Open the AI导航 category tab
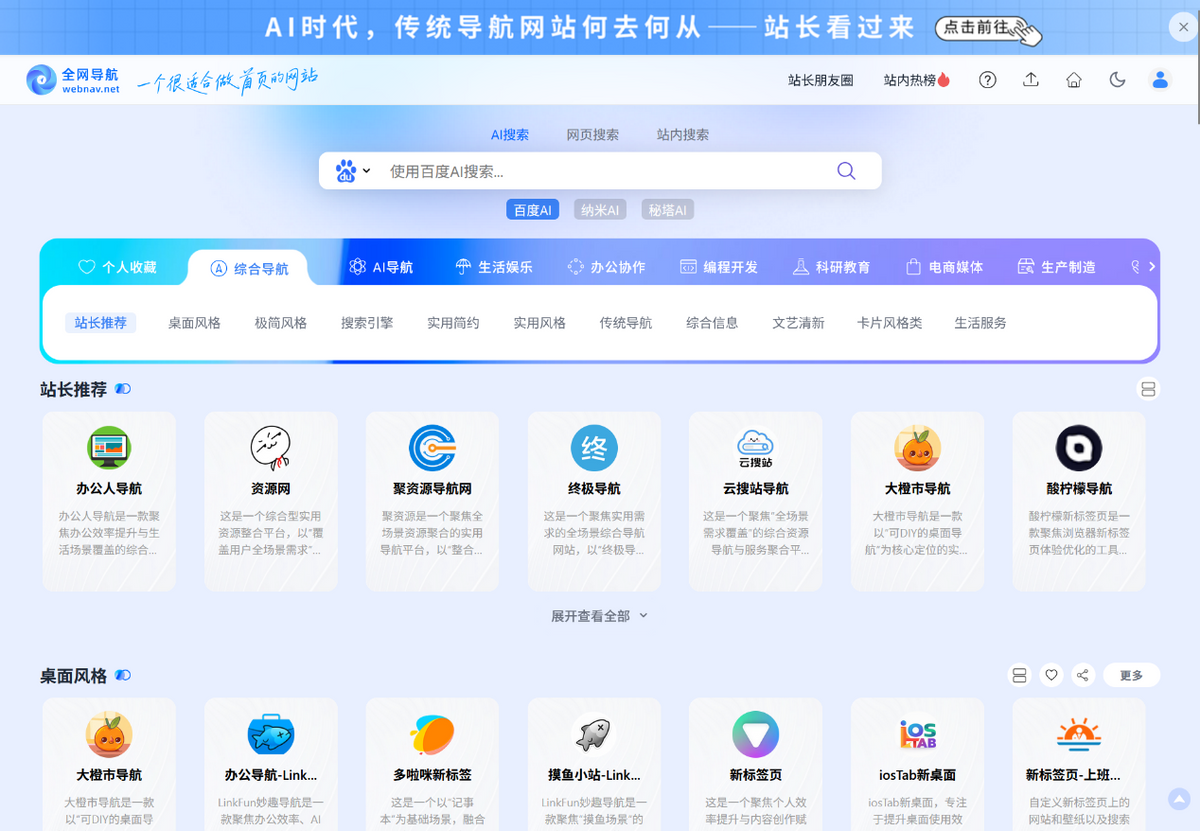1200x831 pixels. [x=381, y=267]
